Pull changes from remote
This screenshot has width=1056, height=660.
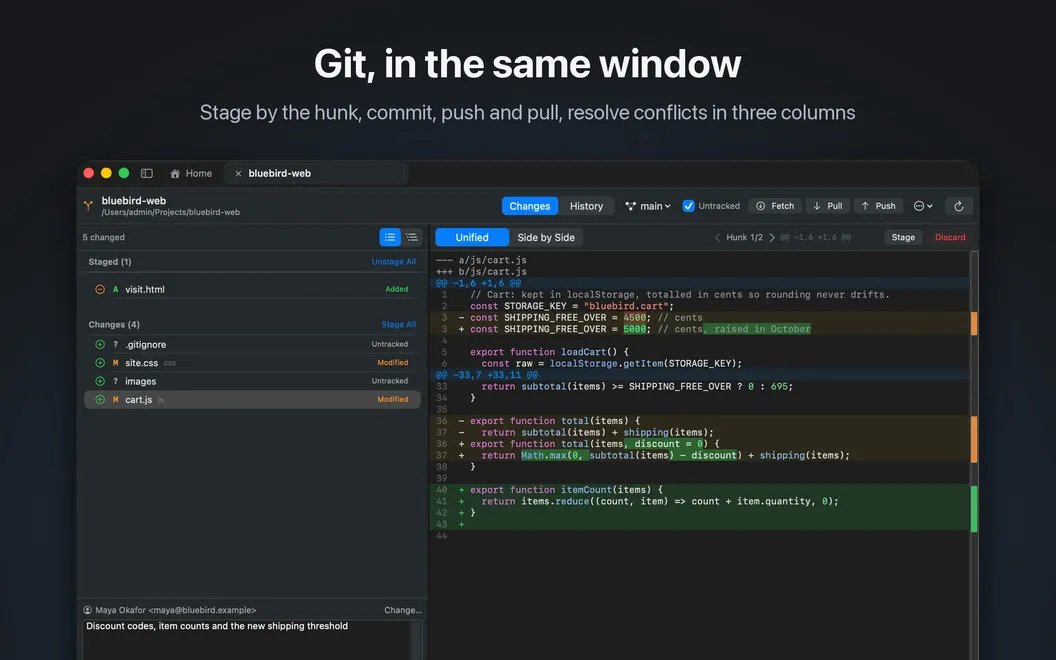(828, 206)
